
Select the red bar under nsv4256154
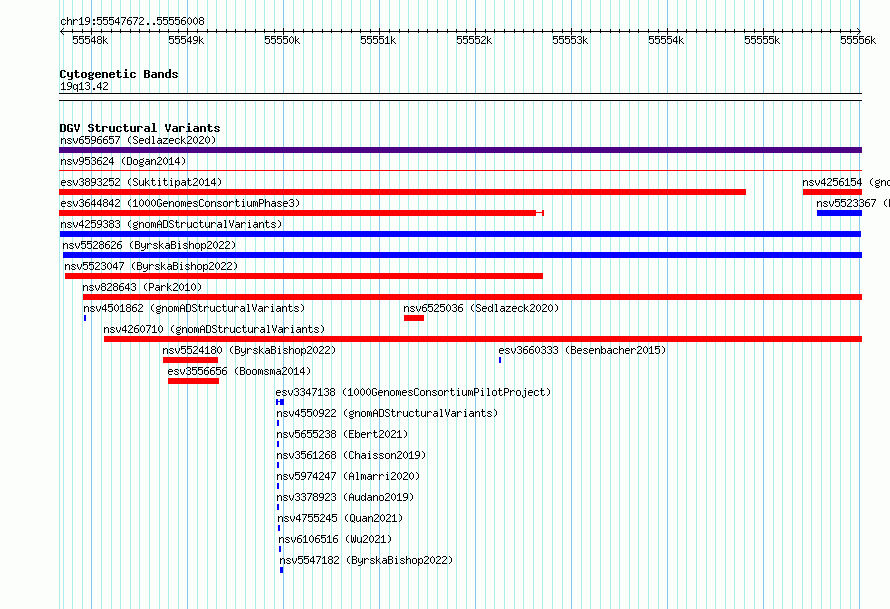(832, 192)
